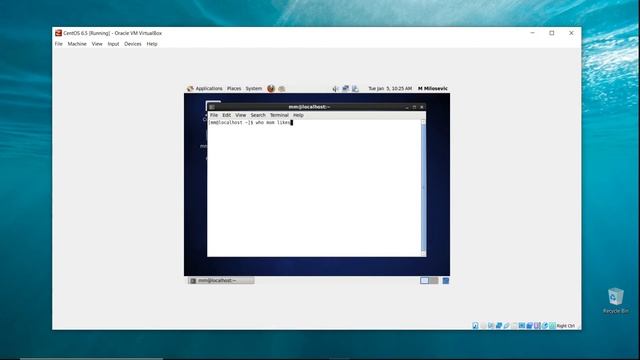Click the VirtualBox keyboard capture status icon
The width and height of the screenshot is (640, 360).
click(x=552, y=326)
